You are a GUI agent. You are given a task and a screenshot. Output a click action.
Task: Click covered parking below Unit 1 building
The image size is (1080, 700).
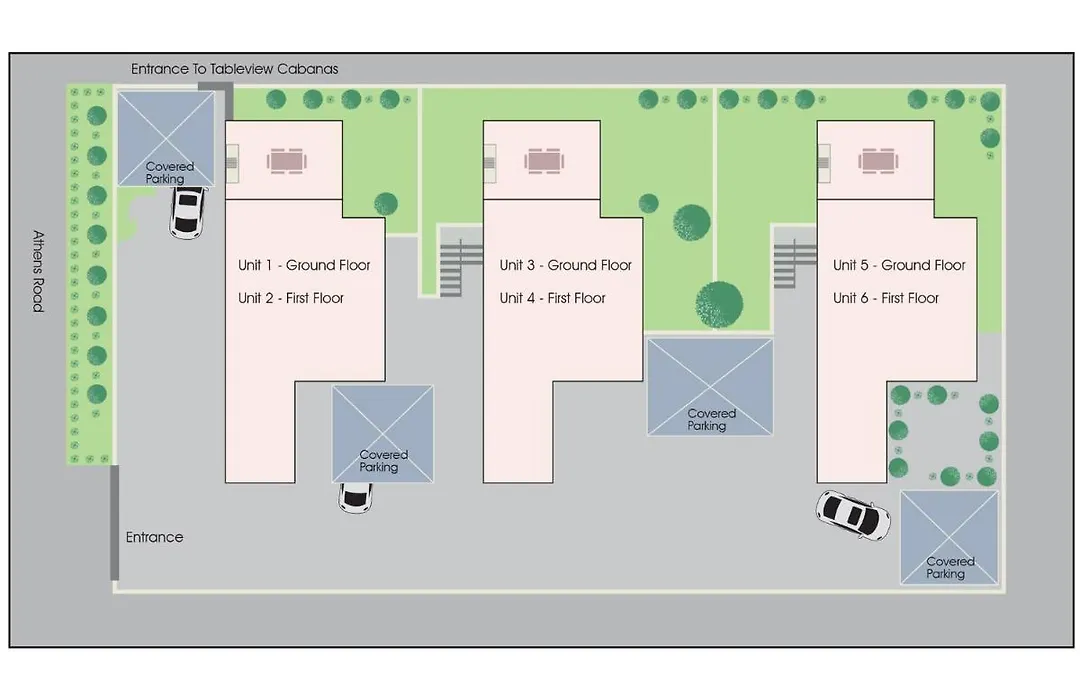[x=383, y=434]
